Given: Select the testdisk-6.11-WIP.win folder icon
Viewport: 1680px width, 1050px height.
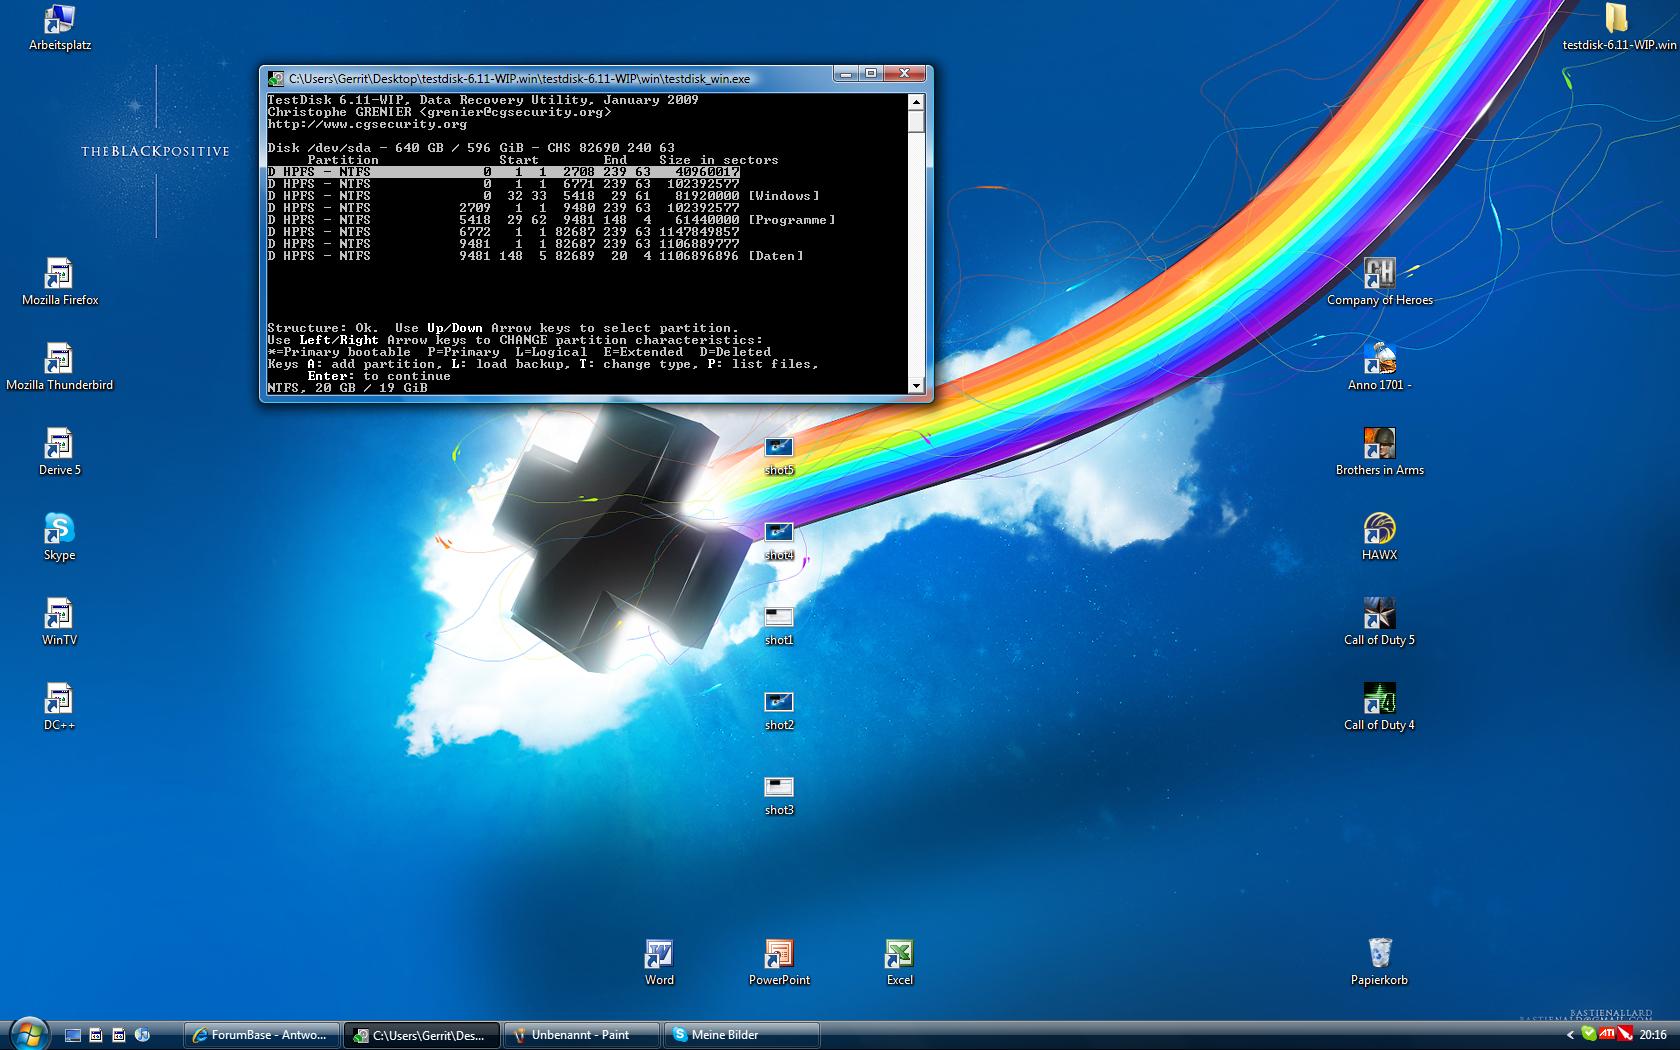Looking at the screenshot, I should (1619, 27).
